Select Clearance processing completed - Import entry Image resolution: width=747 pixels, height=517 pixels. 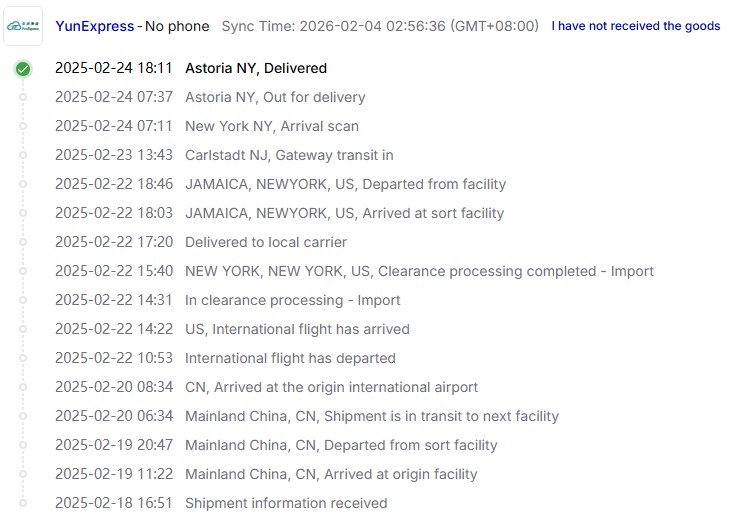pyautogui.click(x=419, y=272)
